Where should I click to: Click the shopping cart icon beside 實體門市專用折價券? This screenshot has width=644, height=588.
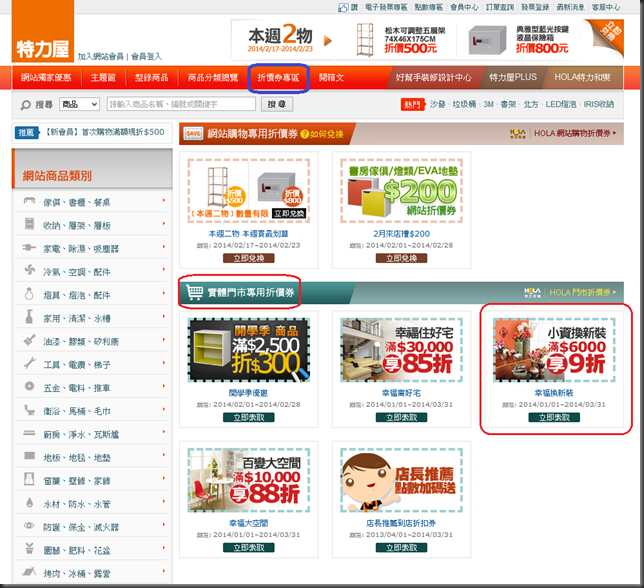point(194,292)
